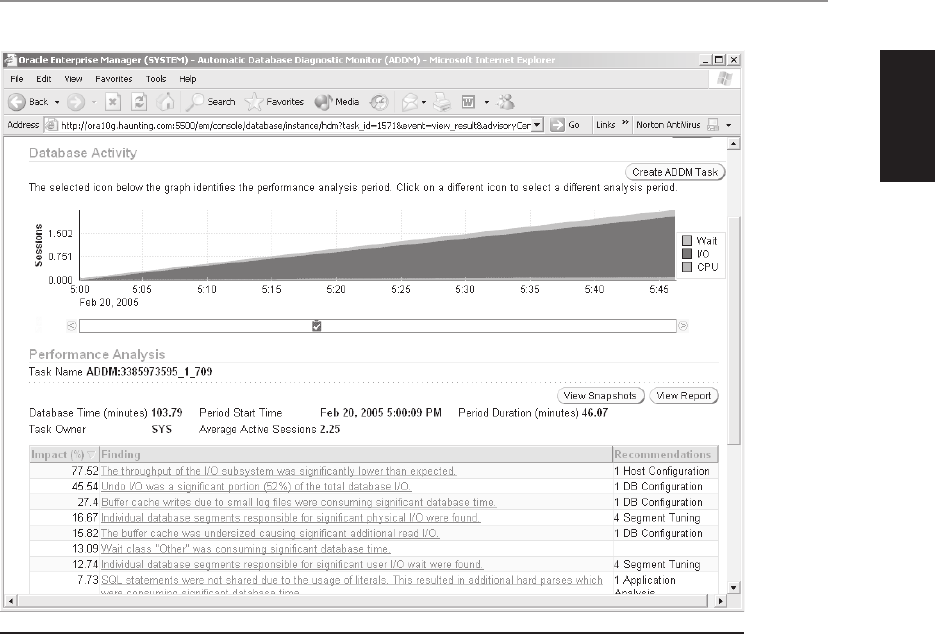The width and height of the screenshot is (935, 634).
Task: Open the Buffer cache writes small log files finding
Action: click(298, 502)
